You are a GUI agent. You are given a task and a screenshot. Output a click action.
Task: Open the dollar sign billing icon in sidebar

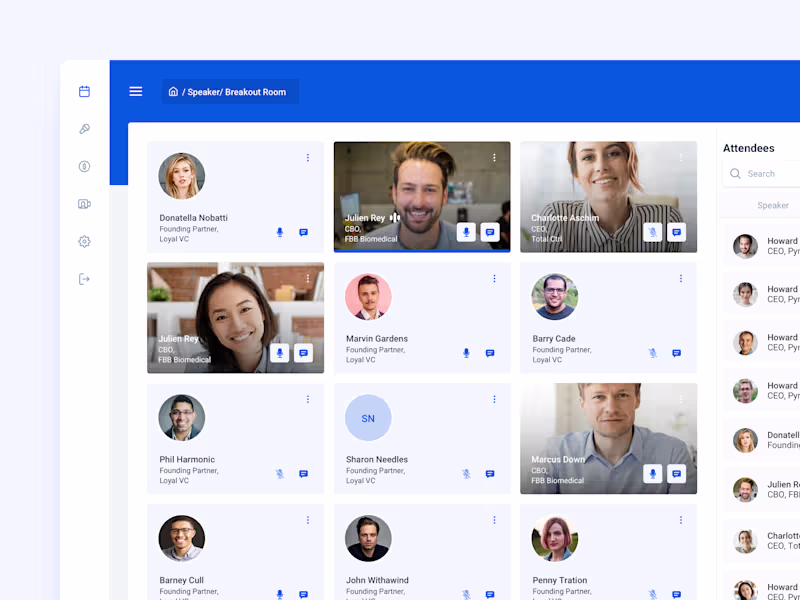(84, 166)
